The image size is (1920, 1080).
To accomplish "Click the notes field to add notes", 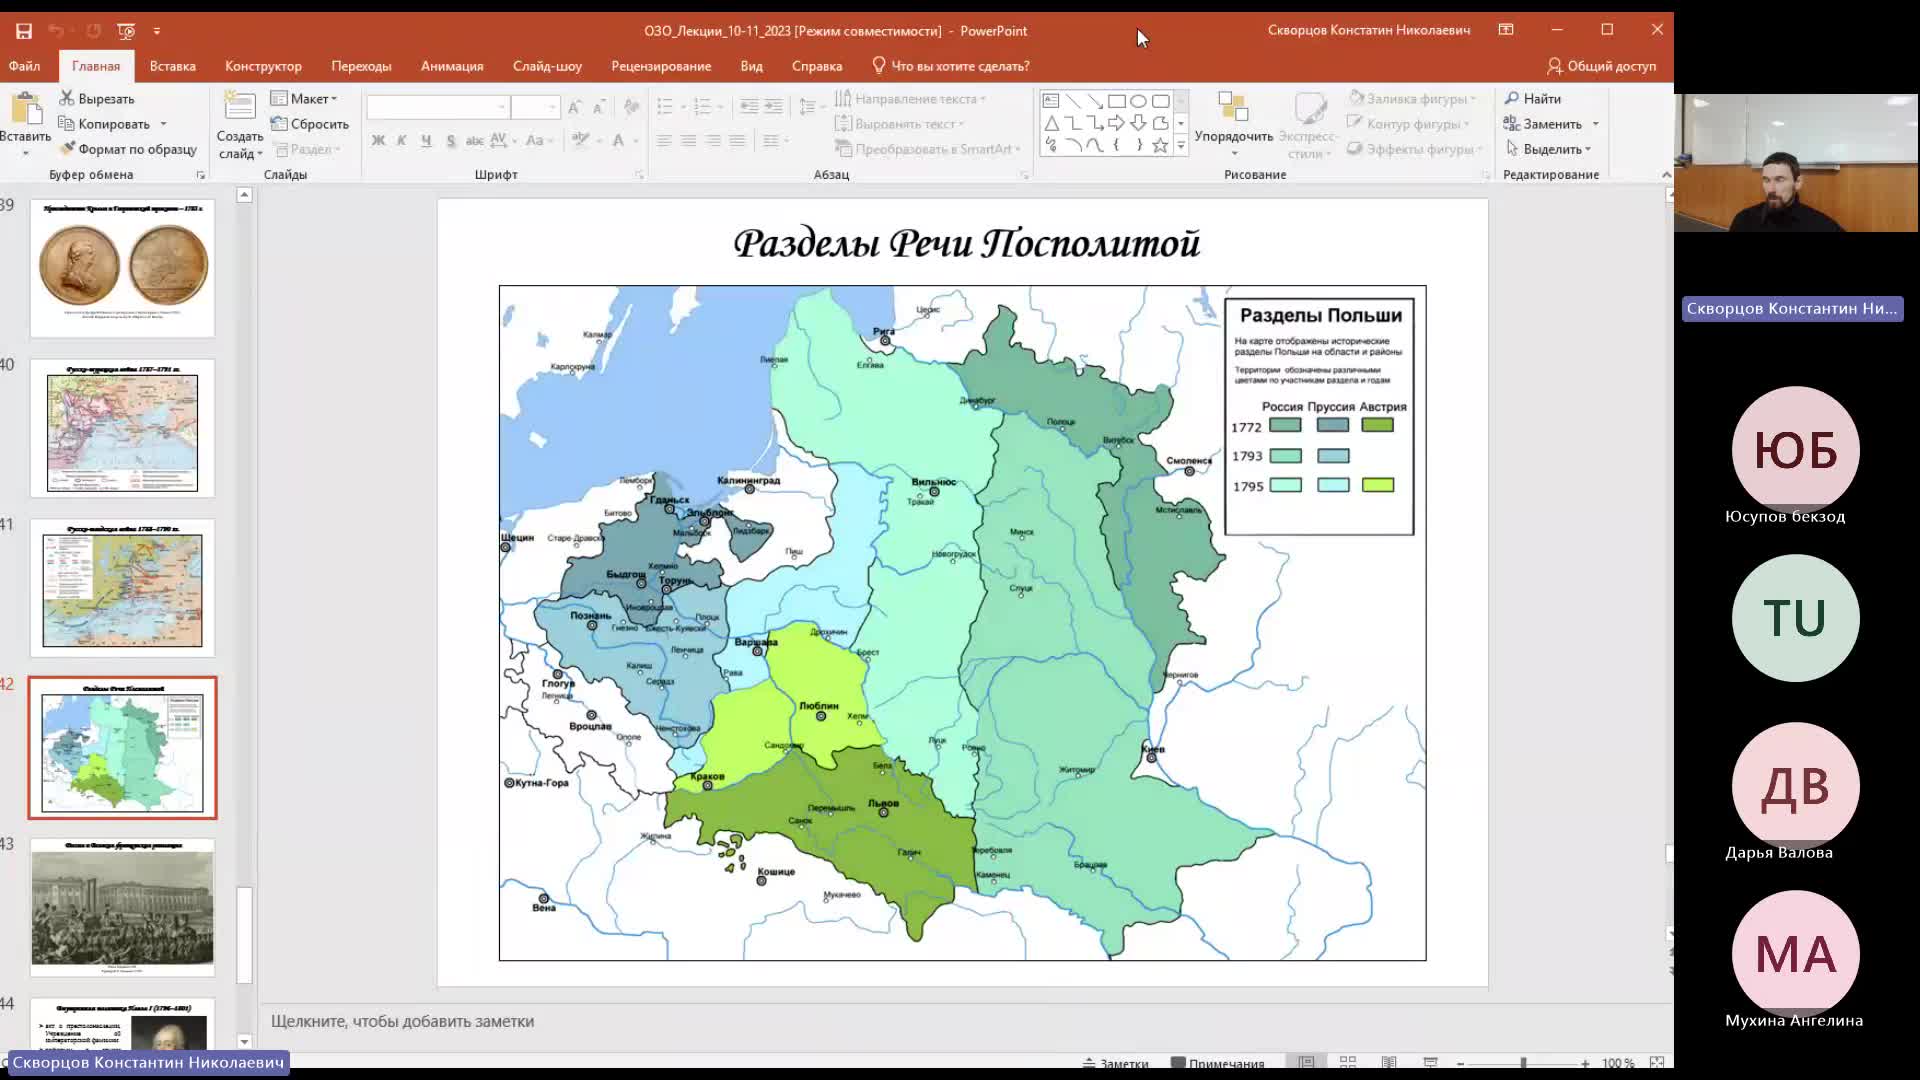I will click(965, 1021).
